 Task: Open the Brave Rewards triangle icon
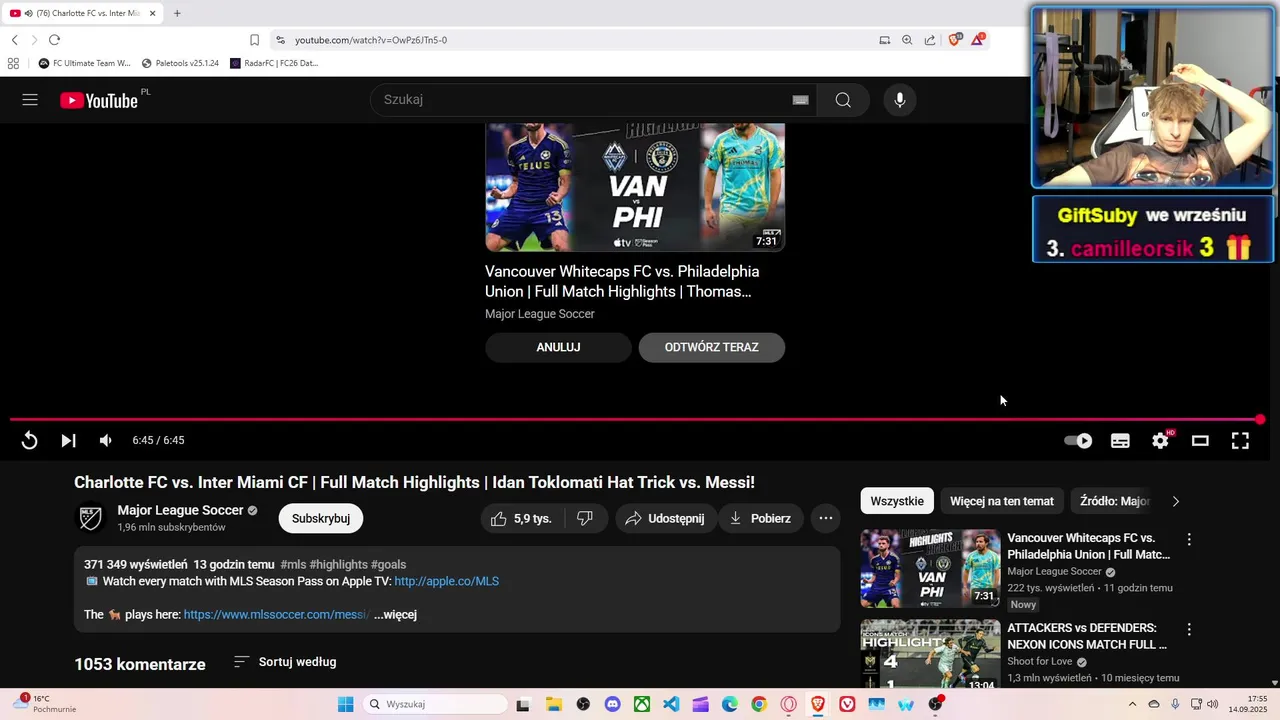[x=978, y=40]
